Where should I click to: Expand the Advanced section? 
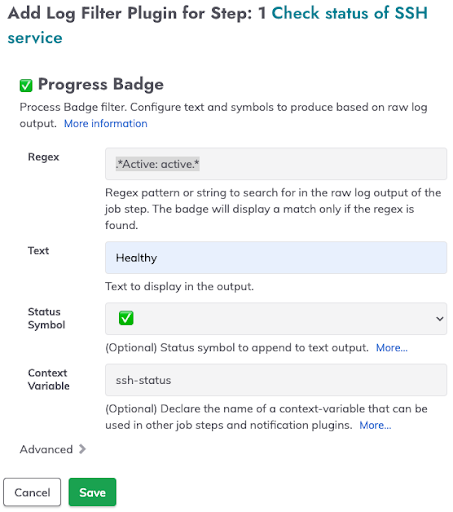click(53, 449)
